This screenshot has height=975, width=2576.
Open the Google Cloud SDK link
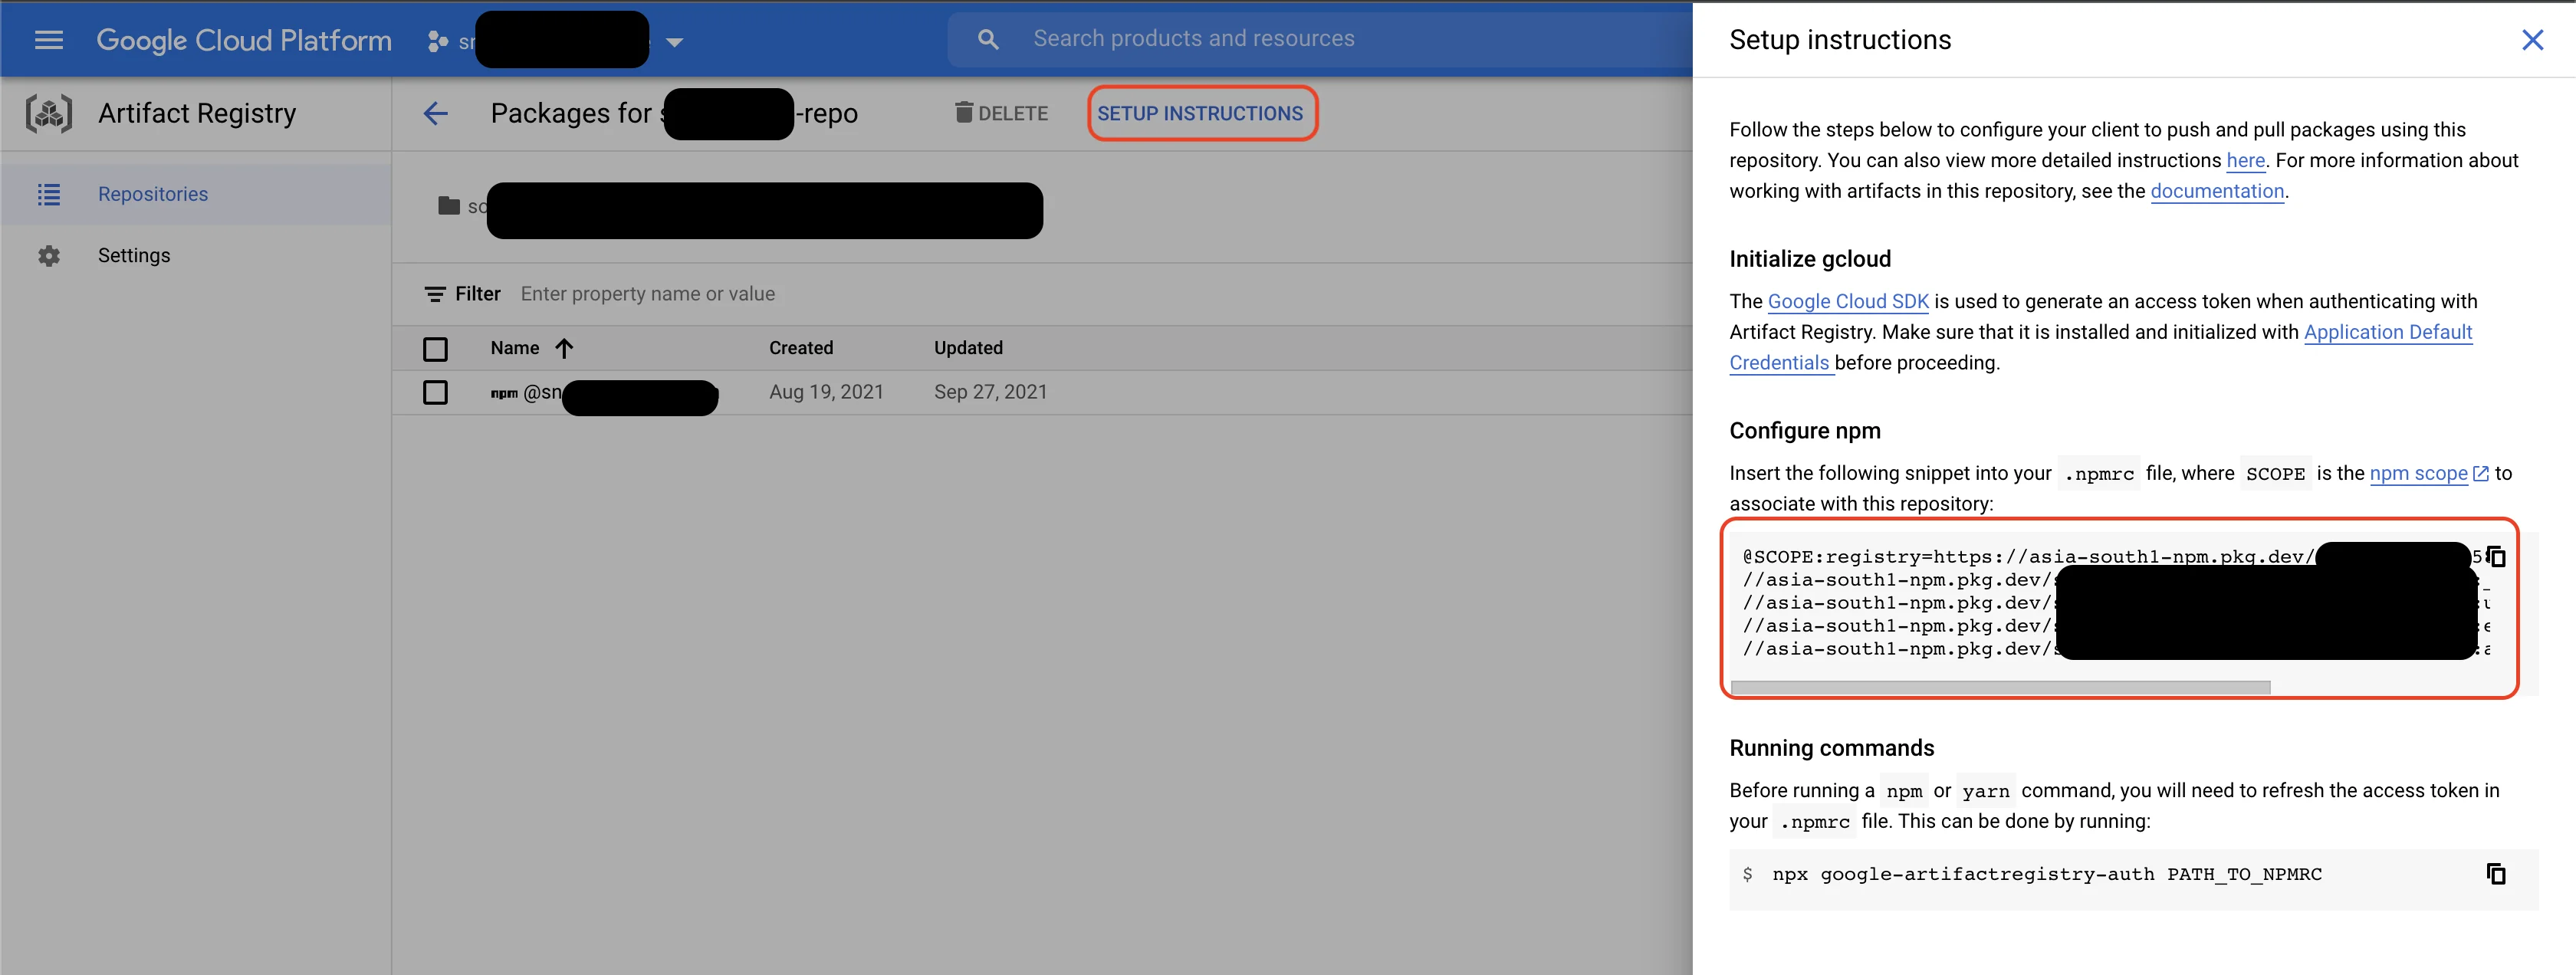[x=1848, y=301]
